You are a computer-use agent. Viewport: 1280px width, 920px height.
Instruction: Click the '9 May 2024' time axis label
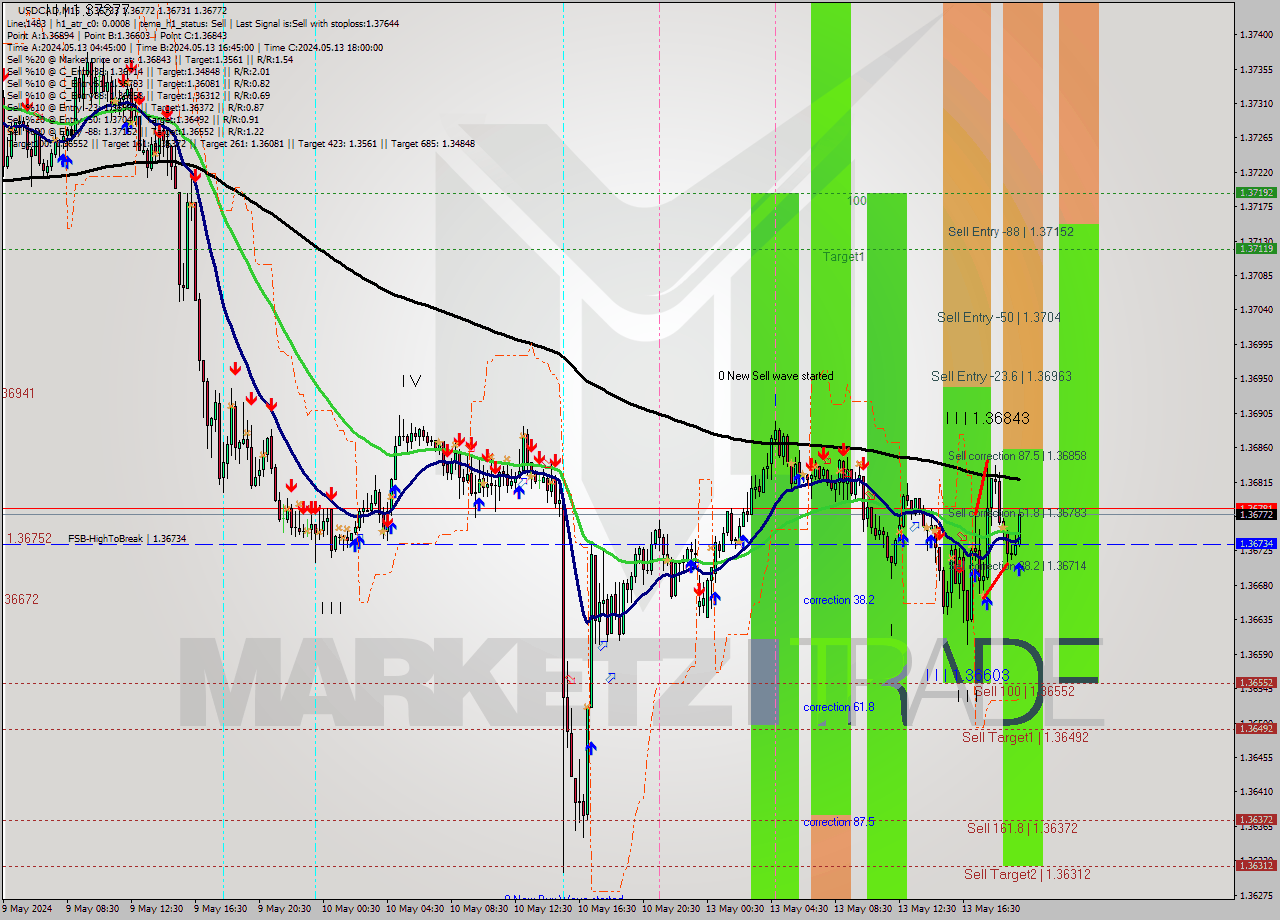27,909
